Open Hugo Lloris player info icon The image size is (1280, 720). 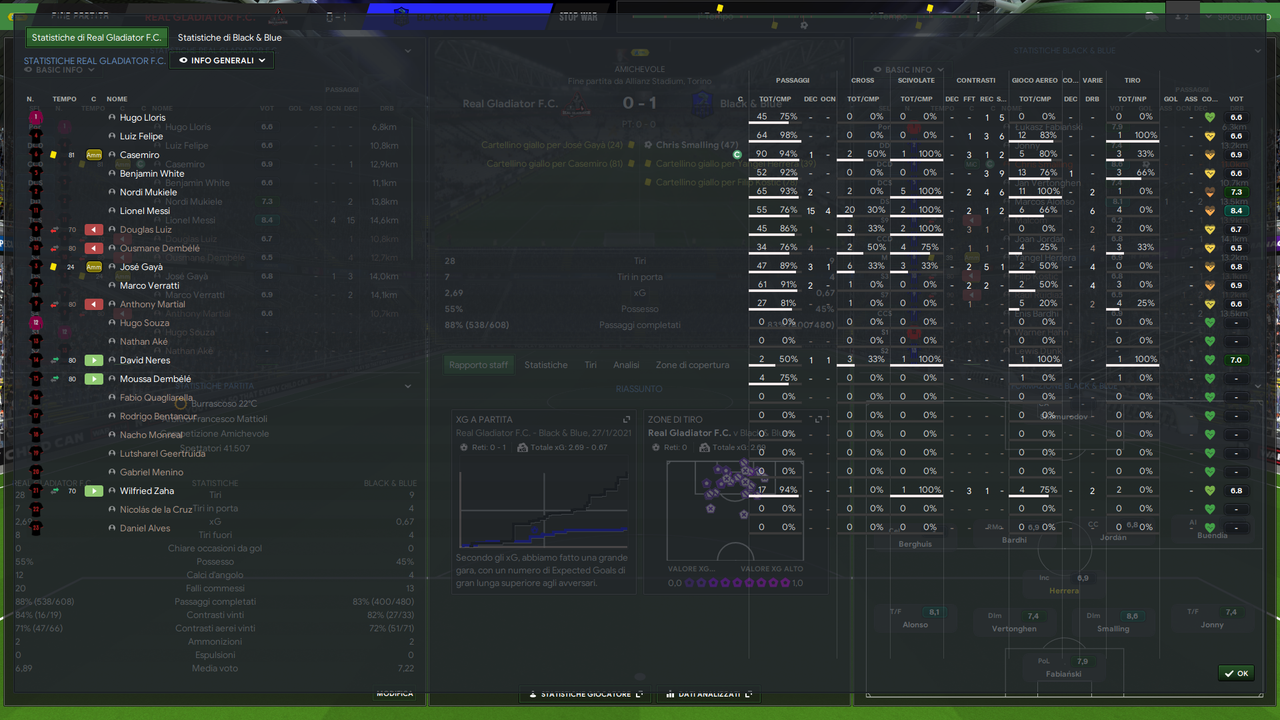pyautogui.click(x=112, y=118)
